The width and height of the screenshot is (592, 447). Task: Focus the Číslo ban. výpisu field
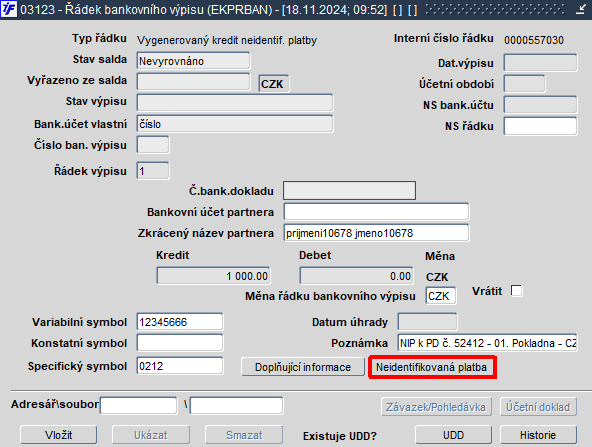[x=153, y=145]
